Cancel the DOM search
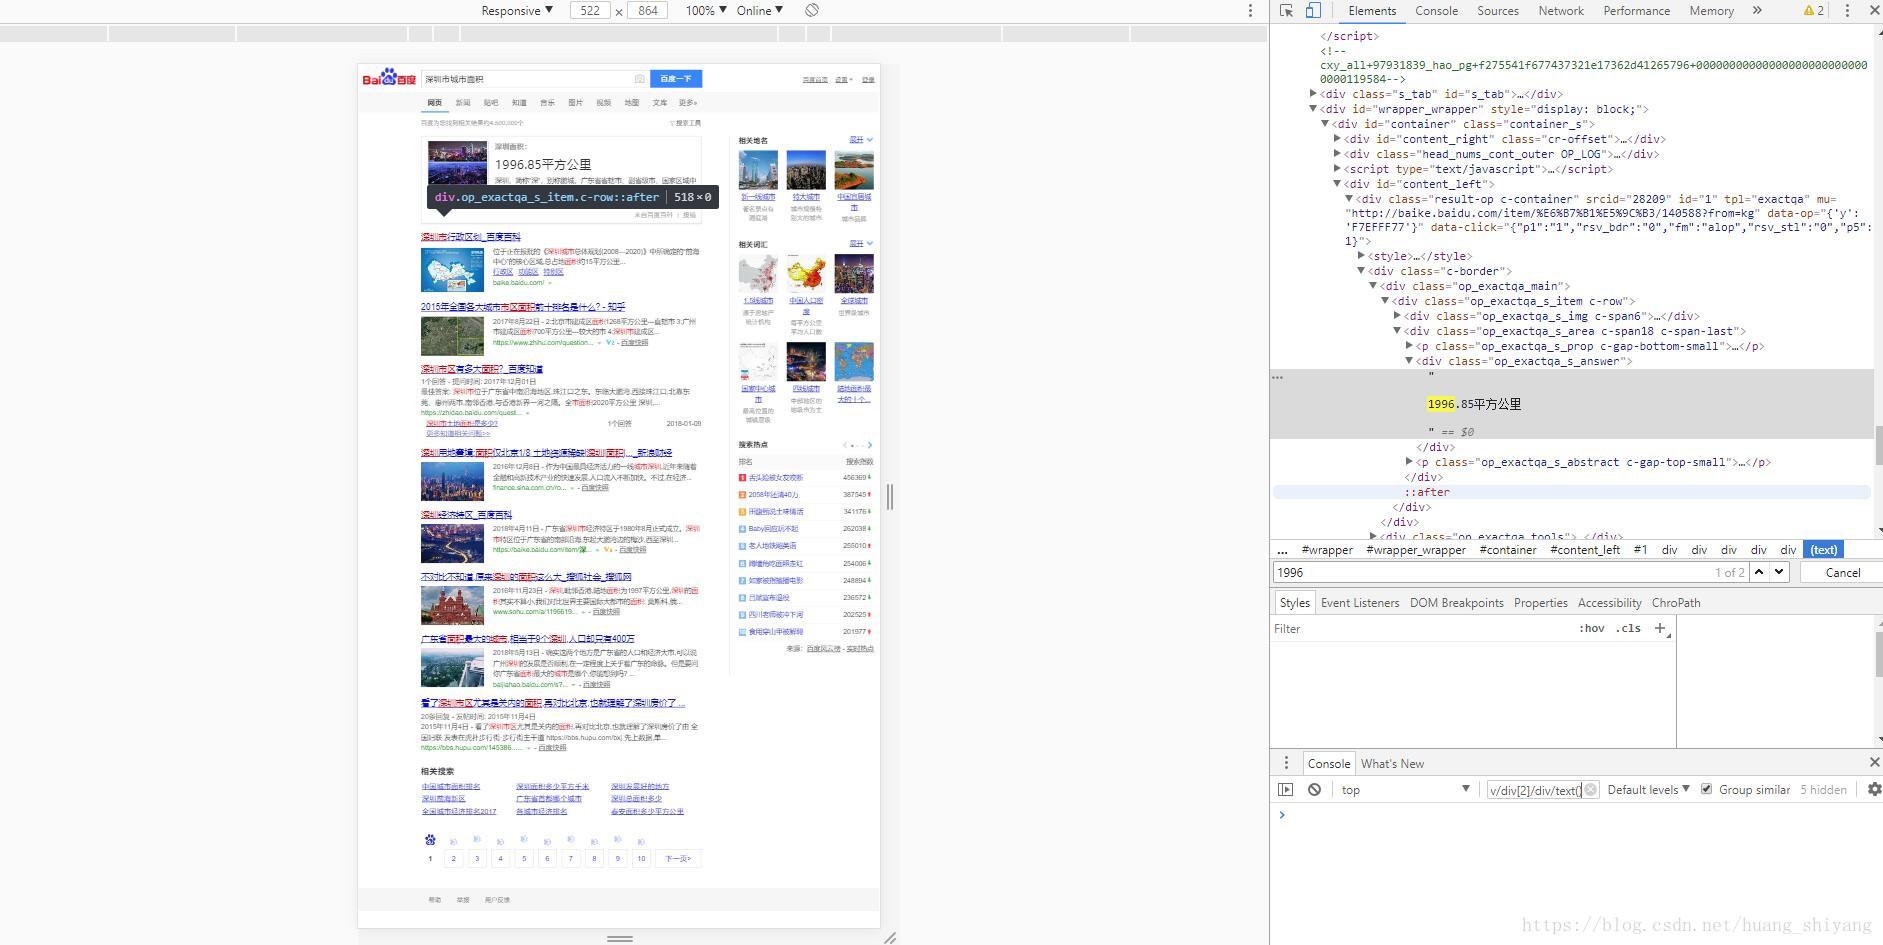The image size is (1883, 945). point(1842,572)
